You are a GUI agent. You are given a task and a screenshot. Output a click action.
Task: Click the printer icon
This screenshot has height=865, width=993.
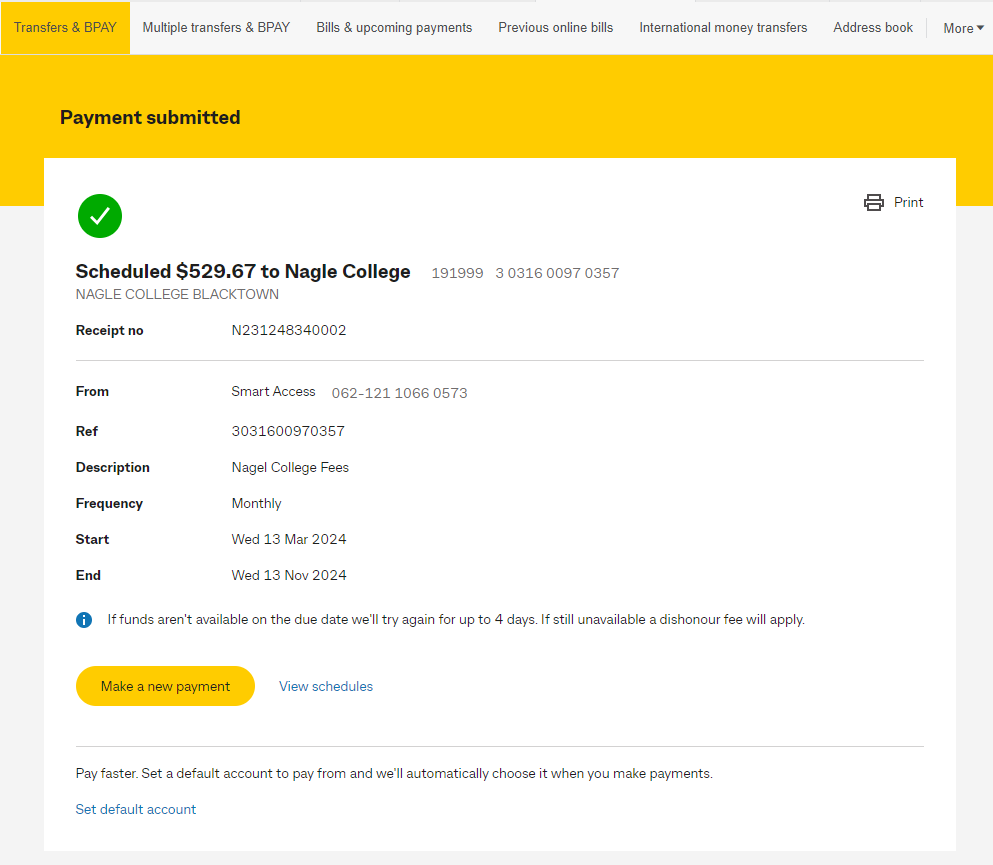874,203
